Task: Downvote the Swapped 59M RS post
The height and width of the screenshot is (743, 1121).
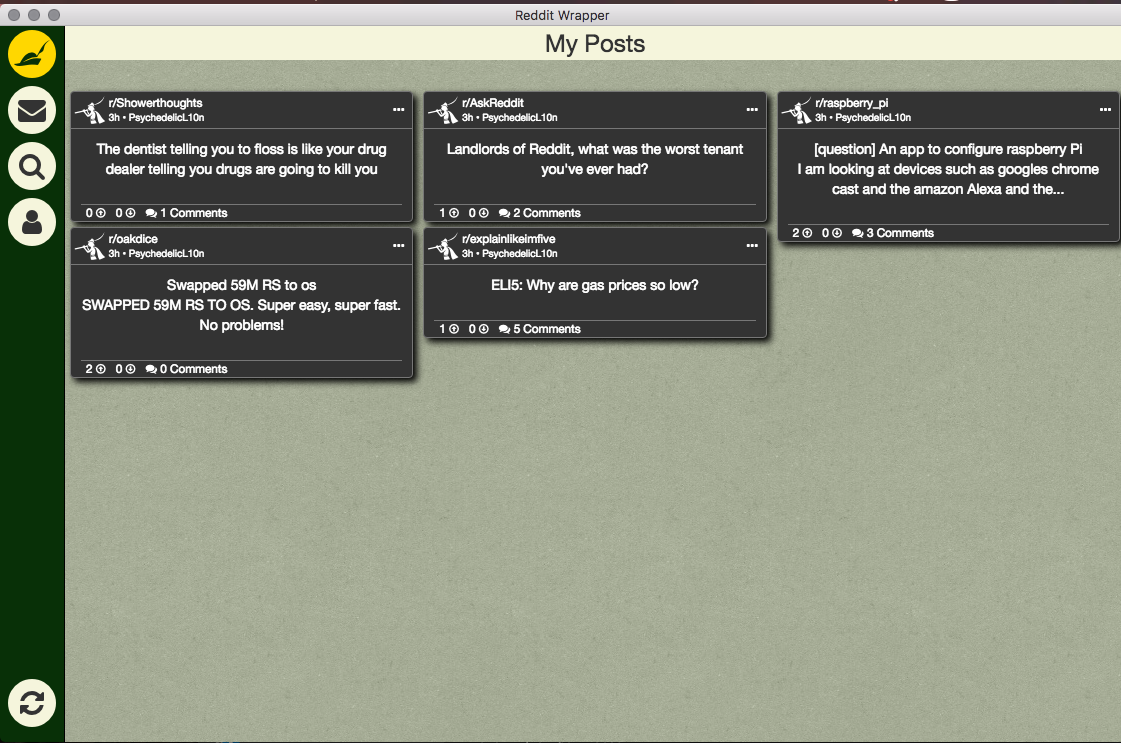Action: coord(130,369)
